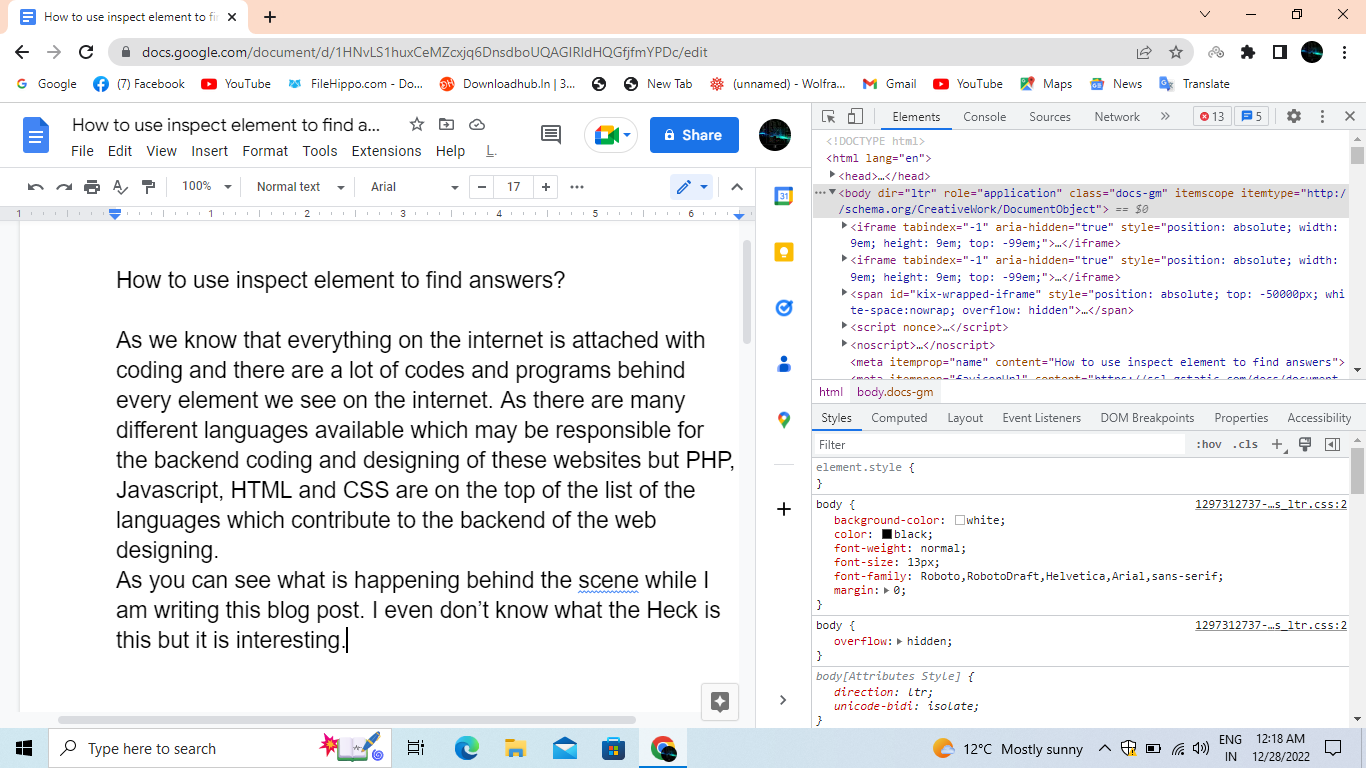Viewport: 1366px width, 768px height.
Task: Star the document in Google Docs
Action: 417,124
